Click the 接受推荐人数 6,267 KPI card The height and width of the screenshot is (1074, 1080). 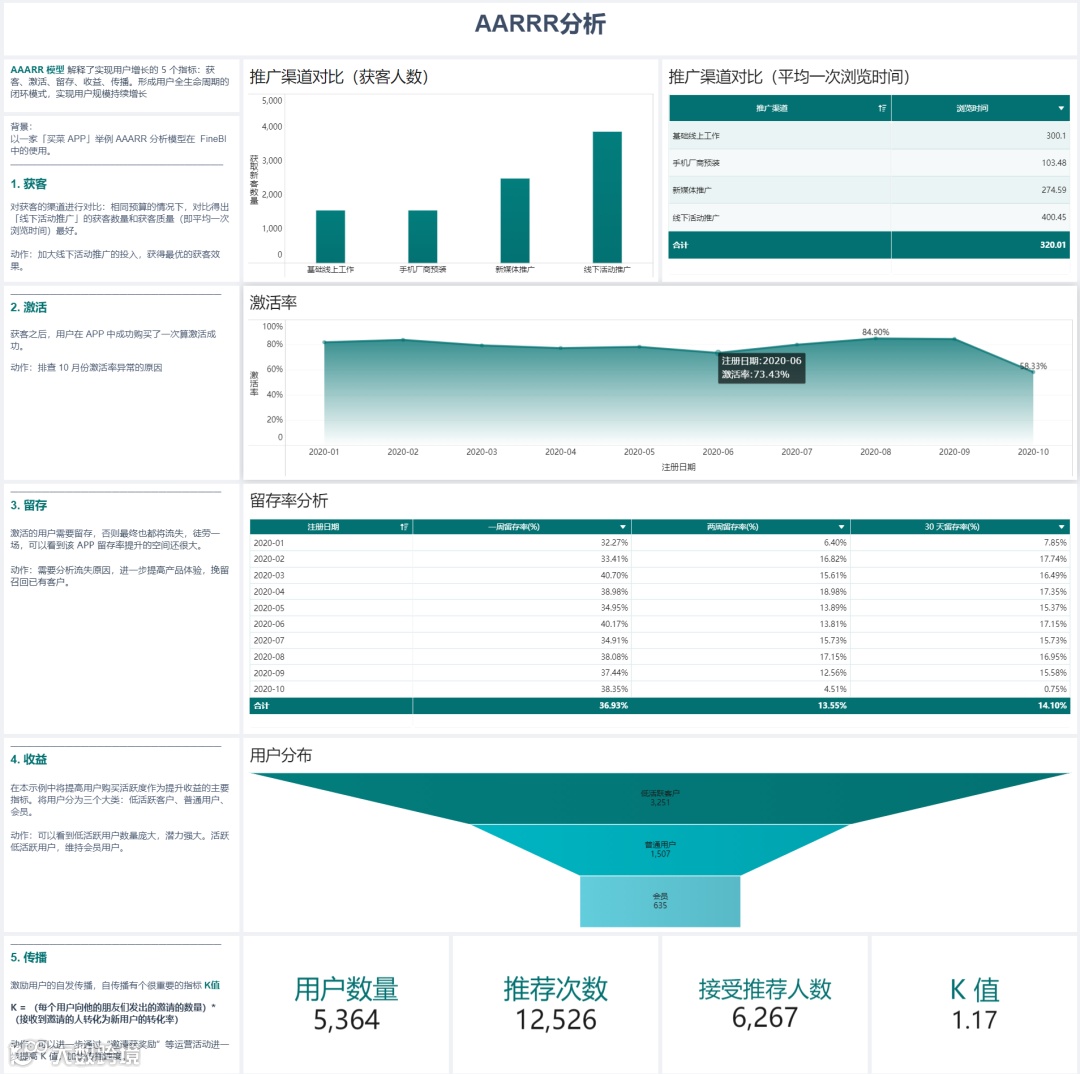pyautogui.click(x=765, y=1004)
